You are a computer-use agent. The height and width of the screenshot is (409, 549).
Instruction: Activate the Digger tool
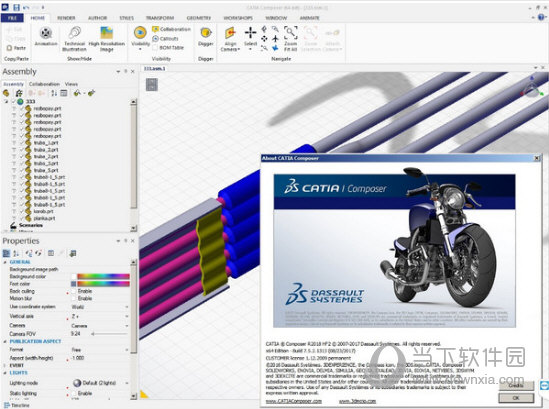click(206, 36)
